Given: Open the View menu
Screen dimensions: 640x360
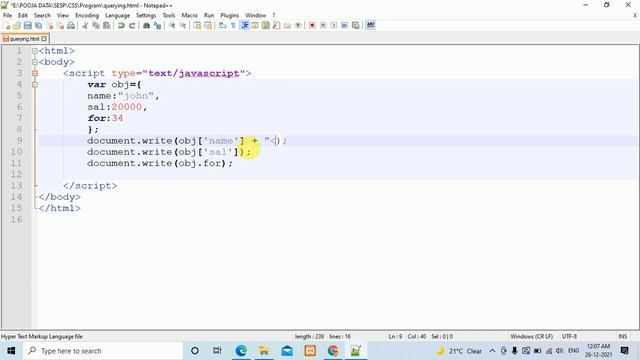Looking at the screenshot, I should tap(62, 15).
